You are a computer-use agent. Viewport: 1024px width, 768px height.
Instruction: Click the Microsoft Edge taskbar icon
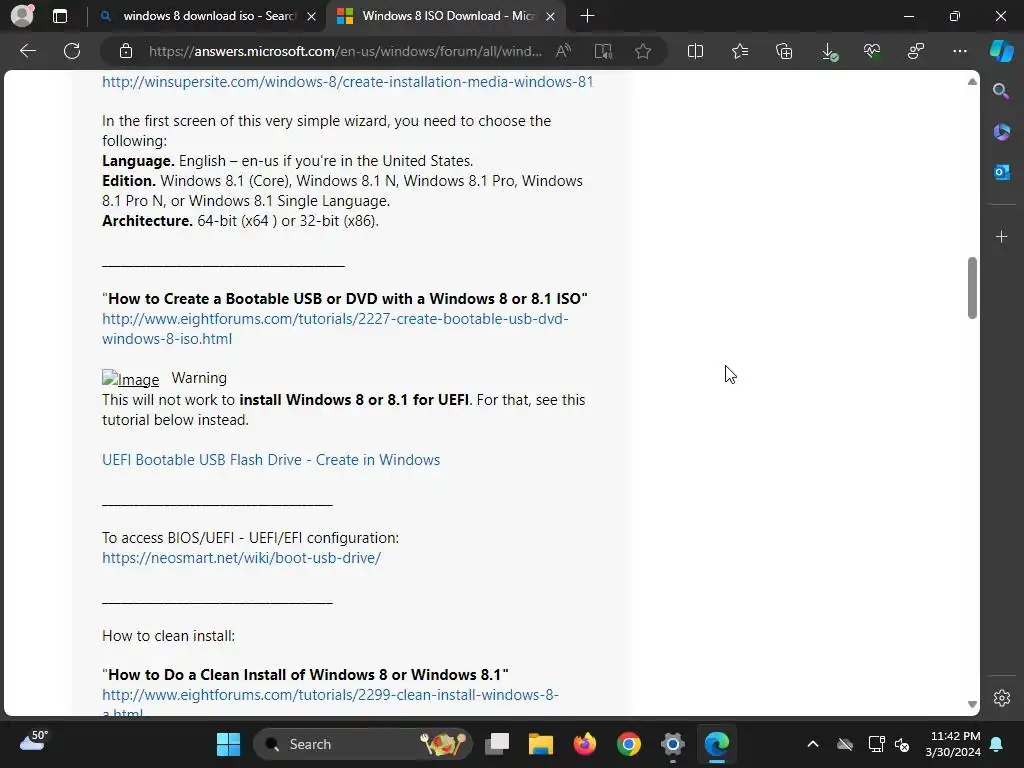point(716,744)
